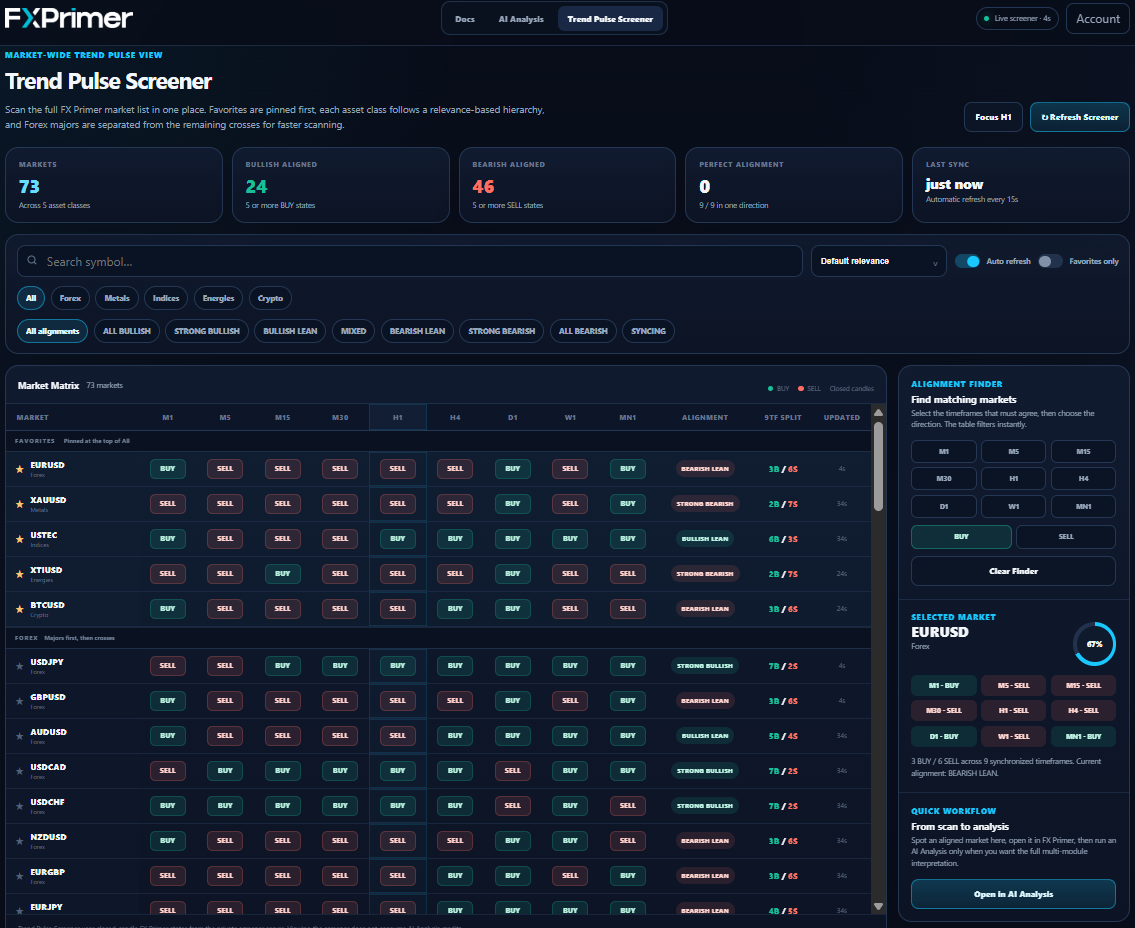Star the NZDUSD market as favorite
This screenshot has width=1135, height=928.
click(x=20, y=841)
